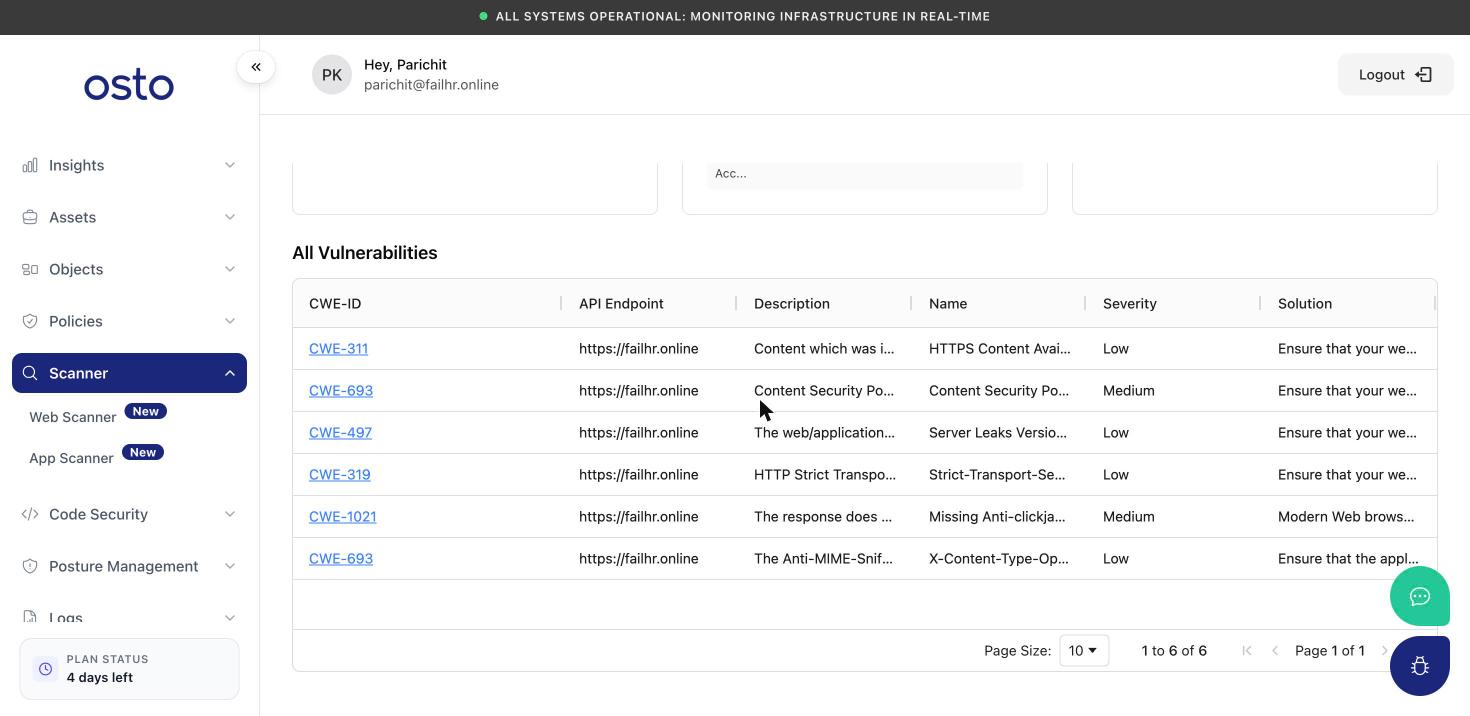Collapse the sidebar with double-chevron icon
Image resolution: width=1470 pixels, height=716 pixels.
pyautogui.click(x=256, y=67)
